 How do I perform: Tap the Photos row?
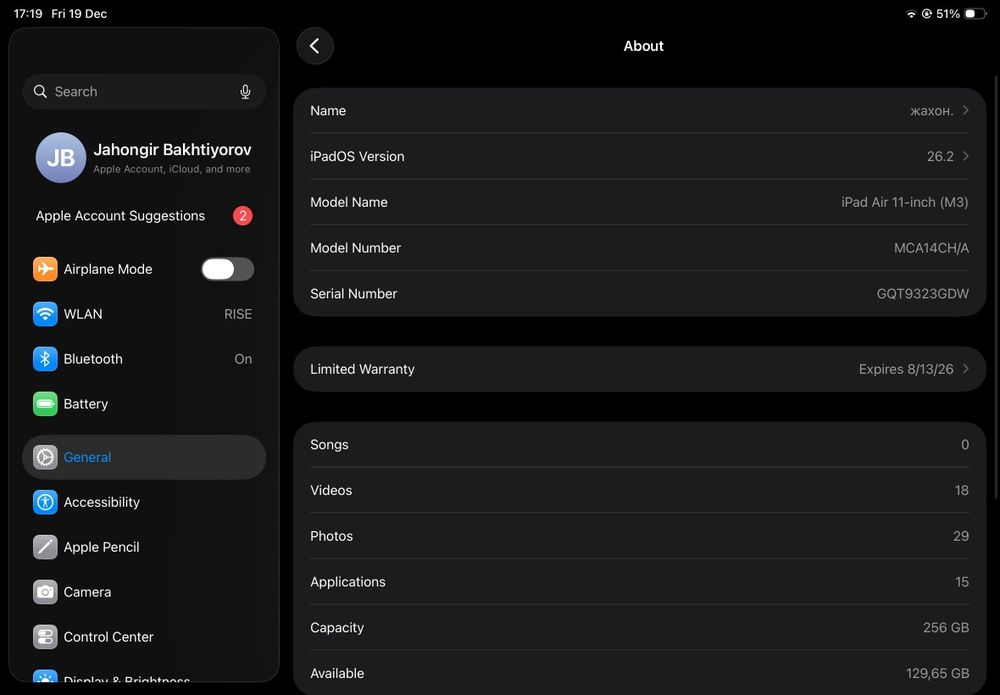pos(640,536)
